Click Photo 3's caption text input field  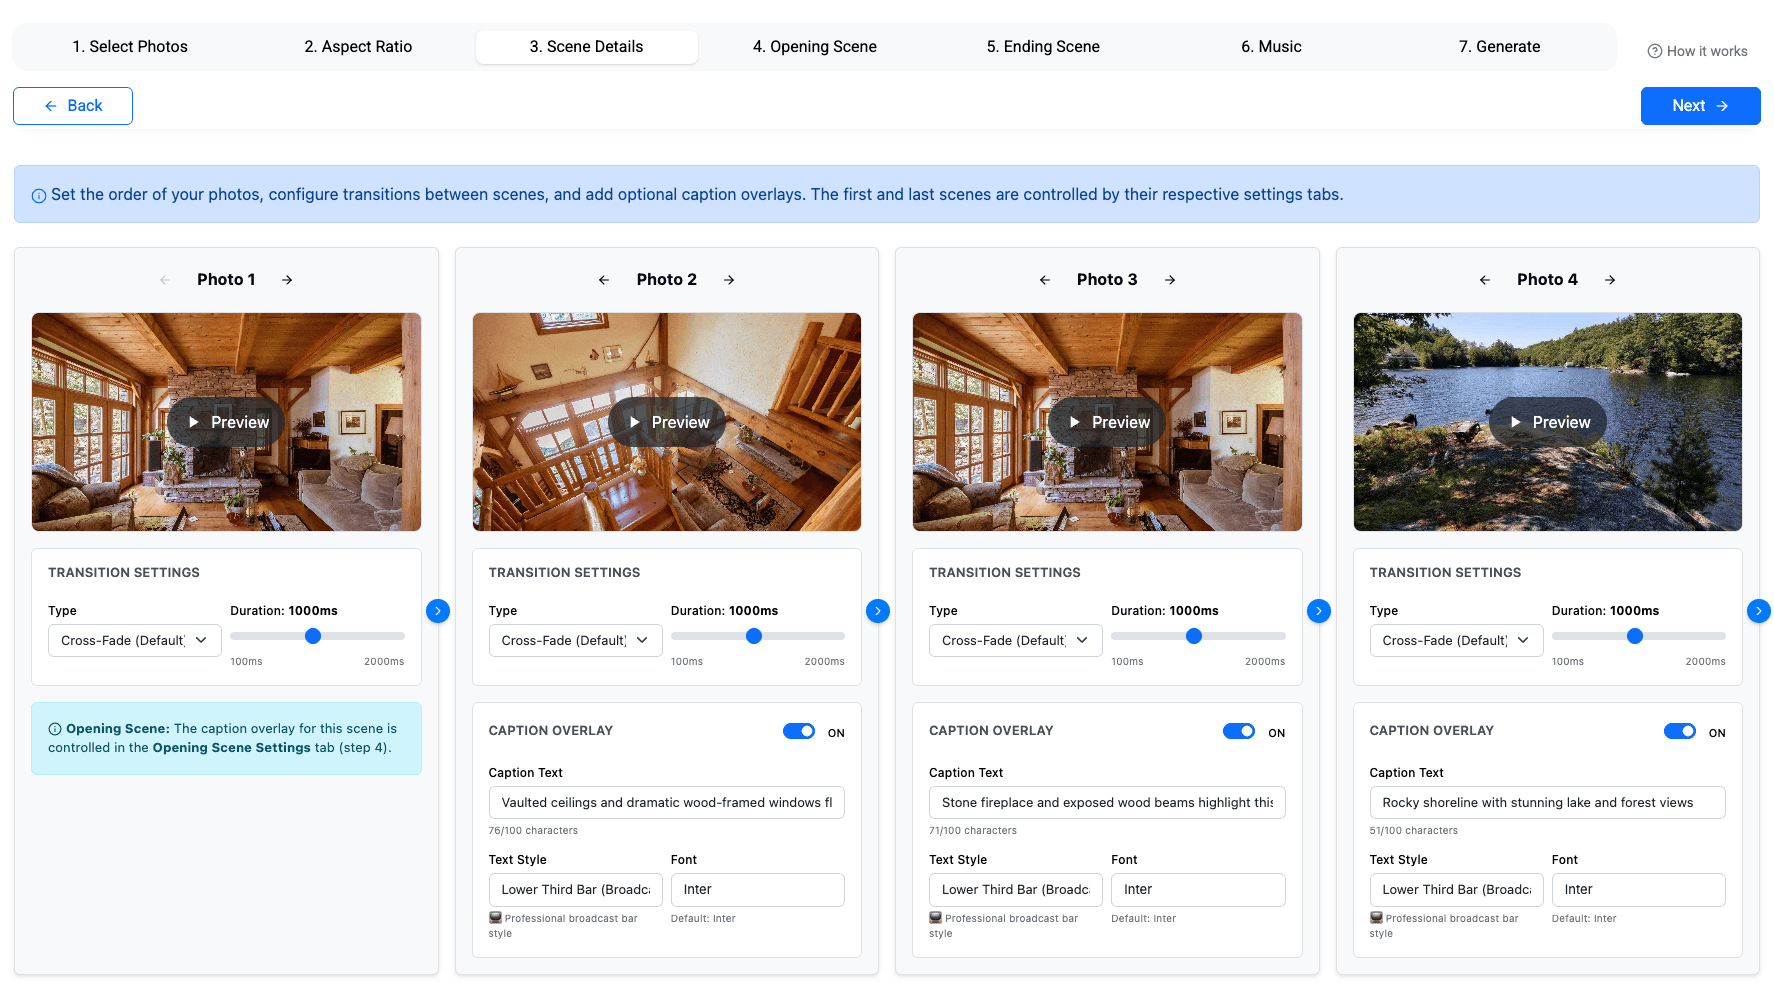point(1106,802)
